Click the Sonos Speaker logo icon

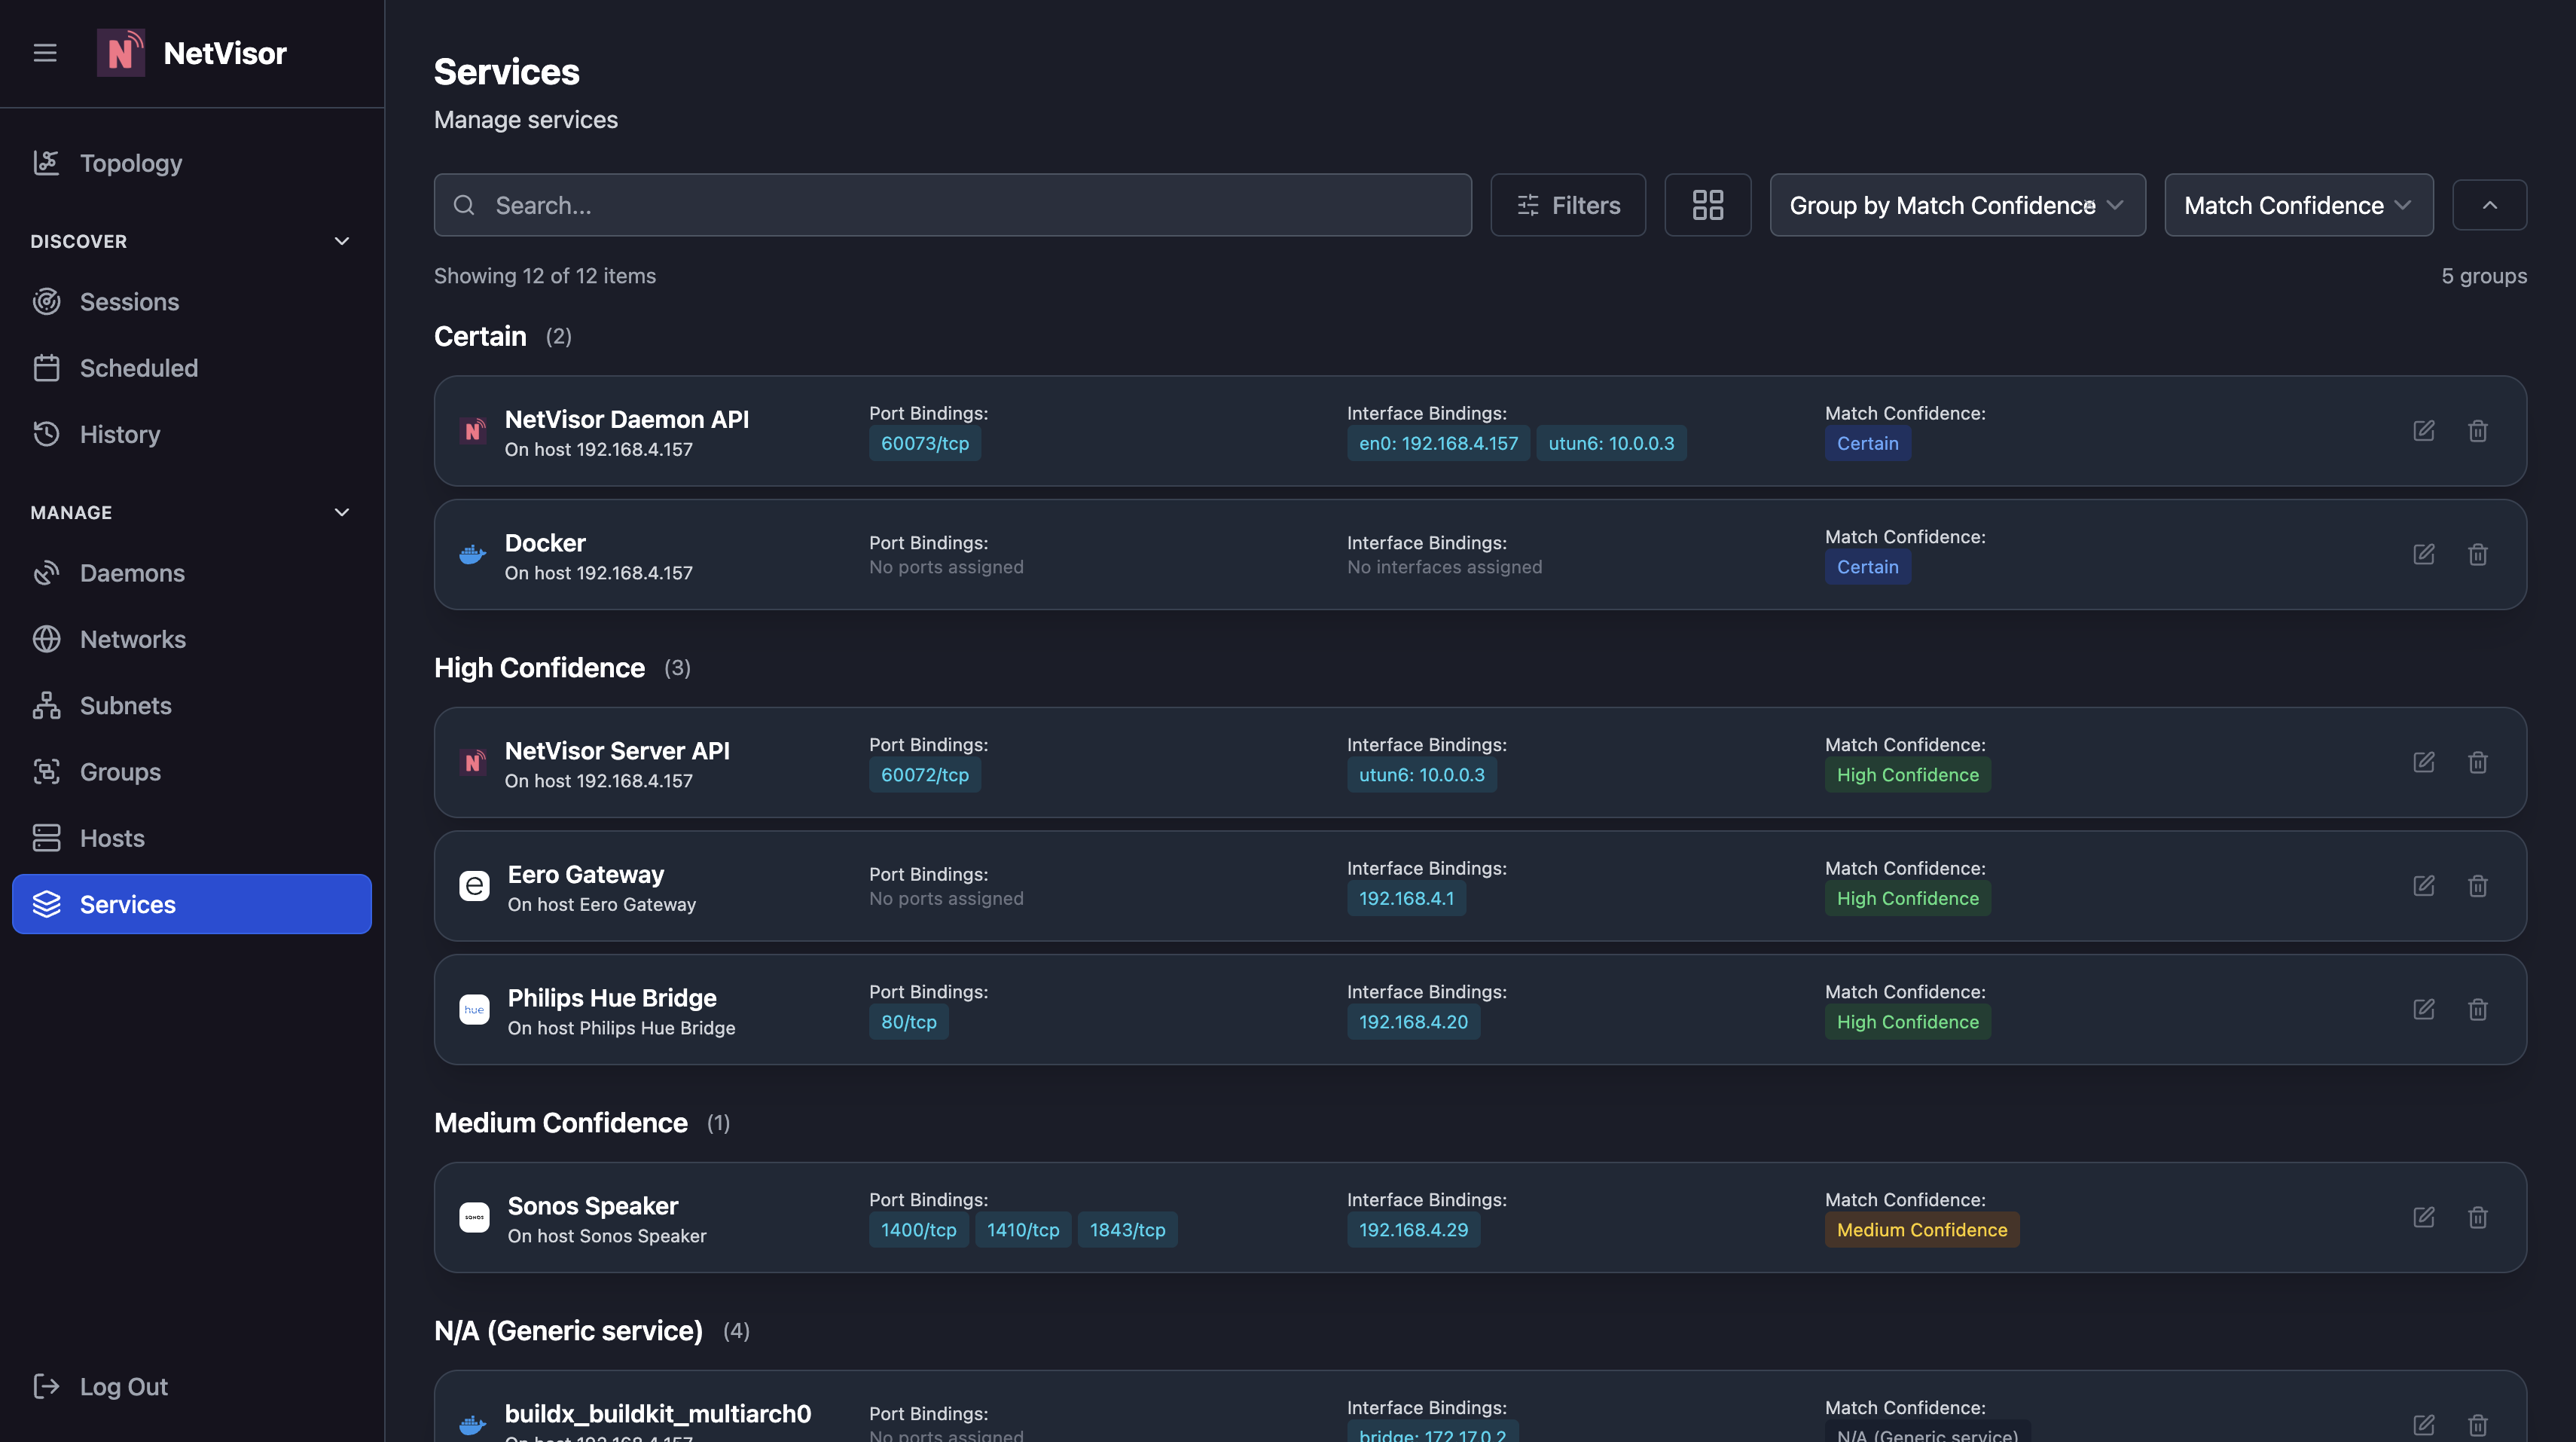(474, 1218)
